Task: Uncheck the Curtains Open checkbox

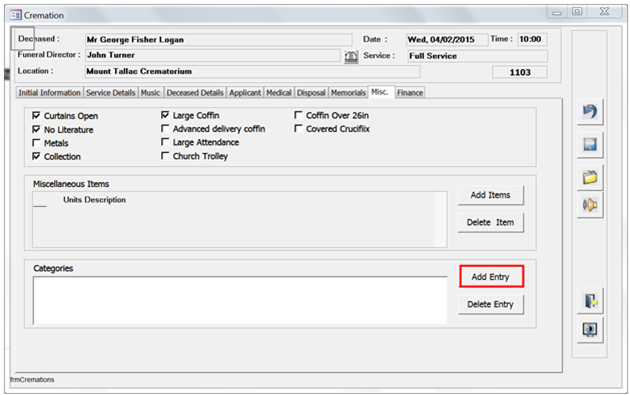Action: coord(36,116)
